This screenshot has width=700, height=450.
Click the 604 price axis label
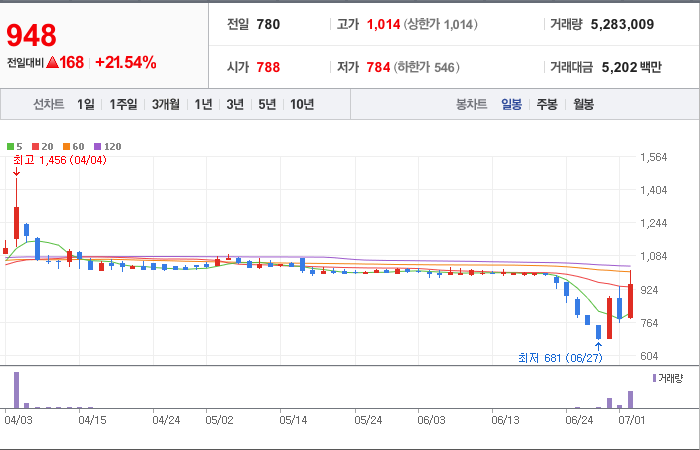coord(650,356)
